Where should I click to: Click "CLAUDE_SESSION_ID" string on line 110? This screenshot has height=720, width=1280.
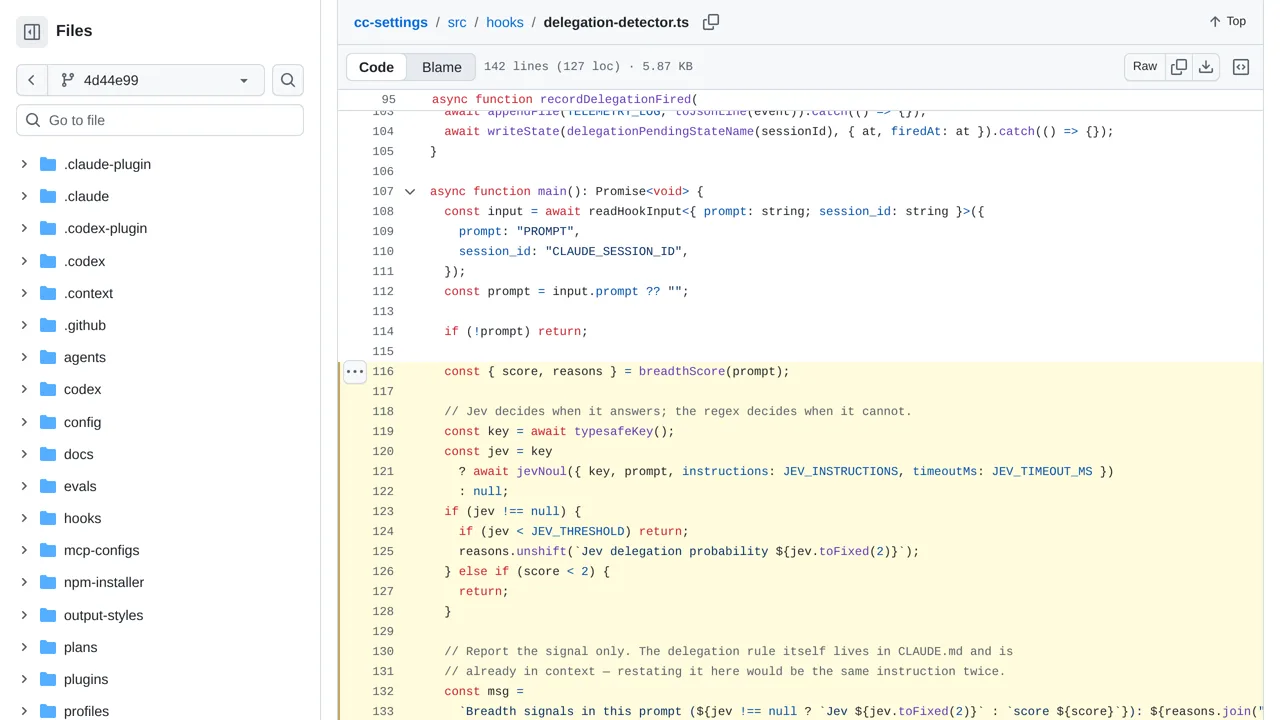613,251
